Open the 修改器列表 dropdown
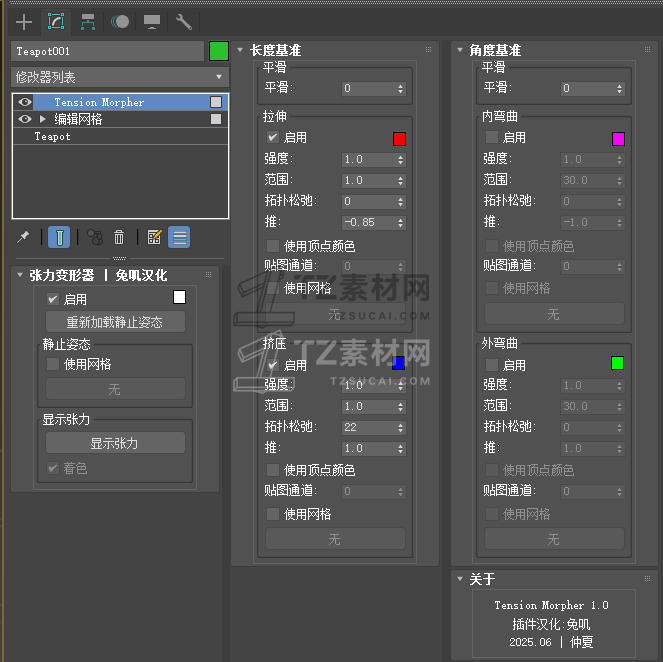 pyautogui.click(x=120, y=77)
